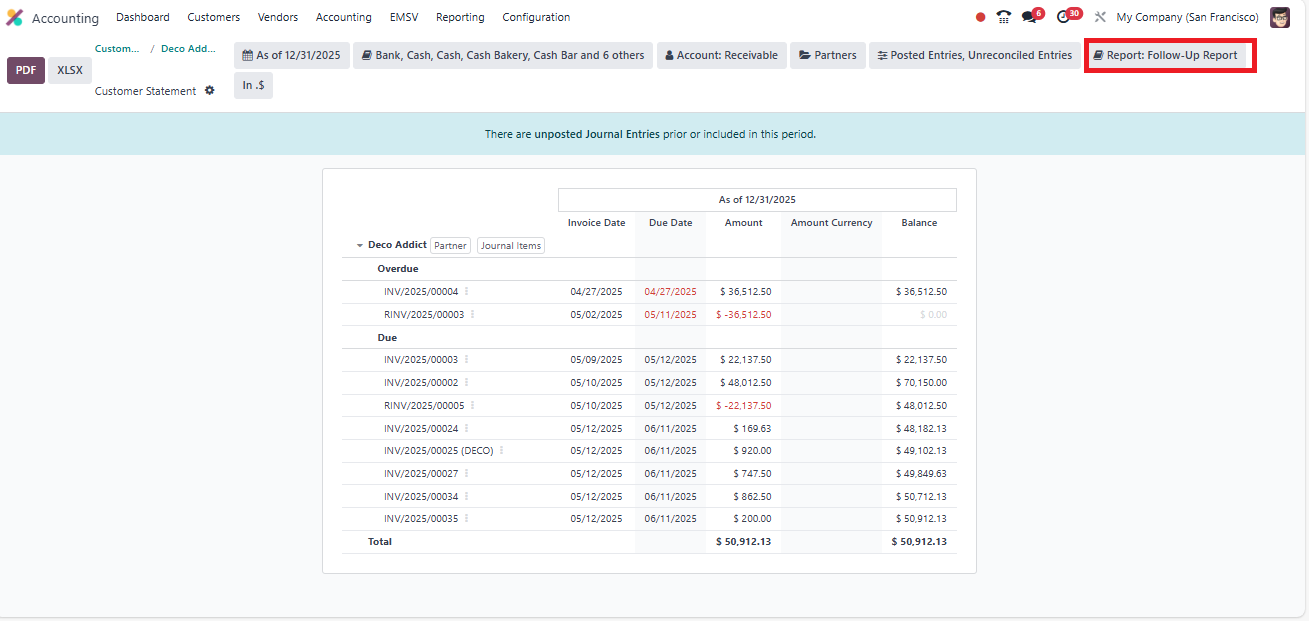Click the INV/2025/00004 invoice name
The width and height of the screenshot is (1309, 621).
pyautogui.click(x=421, y=292)
